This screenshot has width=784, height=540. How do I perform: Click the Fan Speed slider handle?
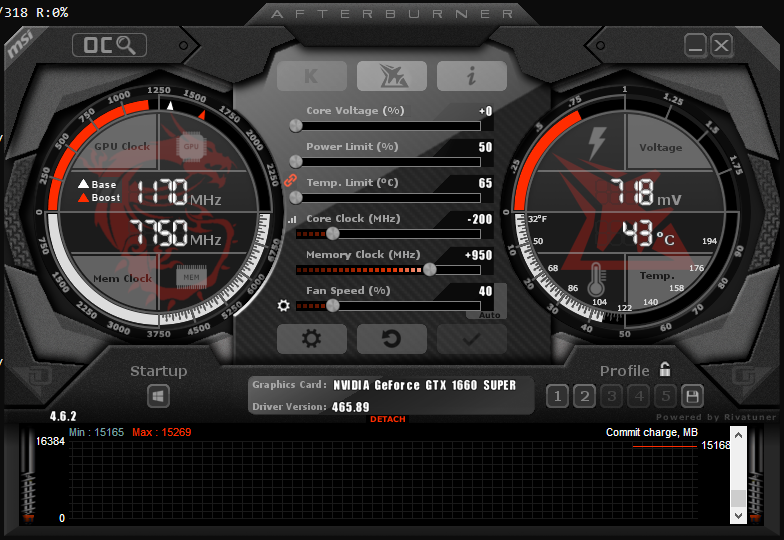[332, 306]
